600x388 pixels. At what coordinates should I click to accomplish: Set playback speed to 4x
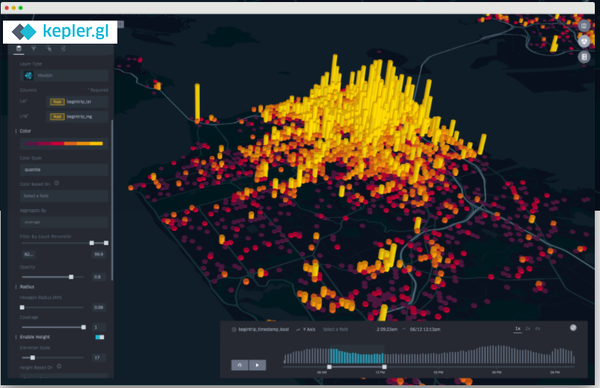pyautogui.click(x=538, y=329)
